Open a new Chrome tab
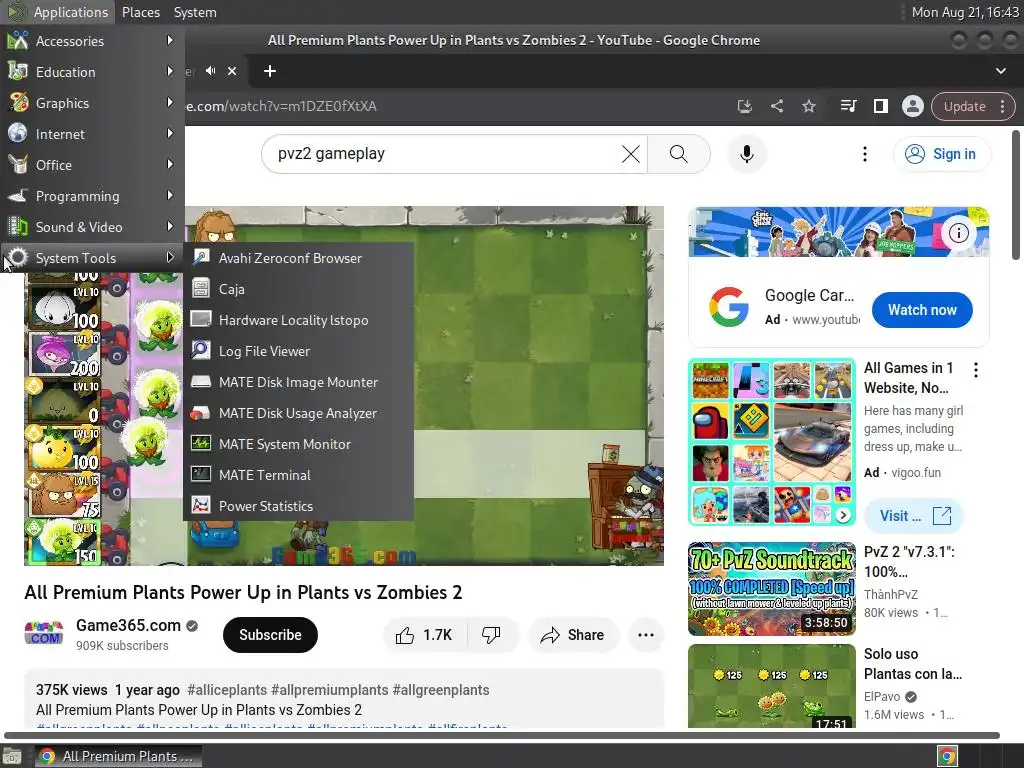This screenshot has width=1024, height=768. pyautogui.click(x=270, y=71)
